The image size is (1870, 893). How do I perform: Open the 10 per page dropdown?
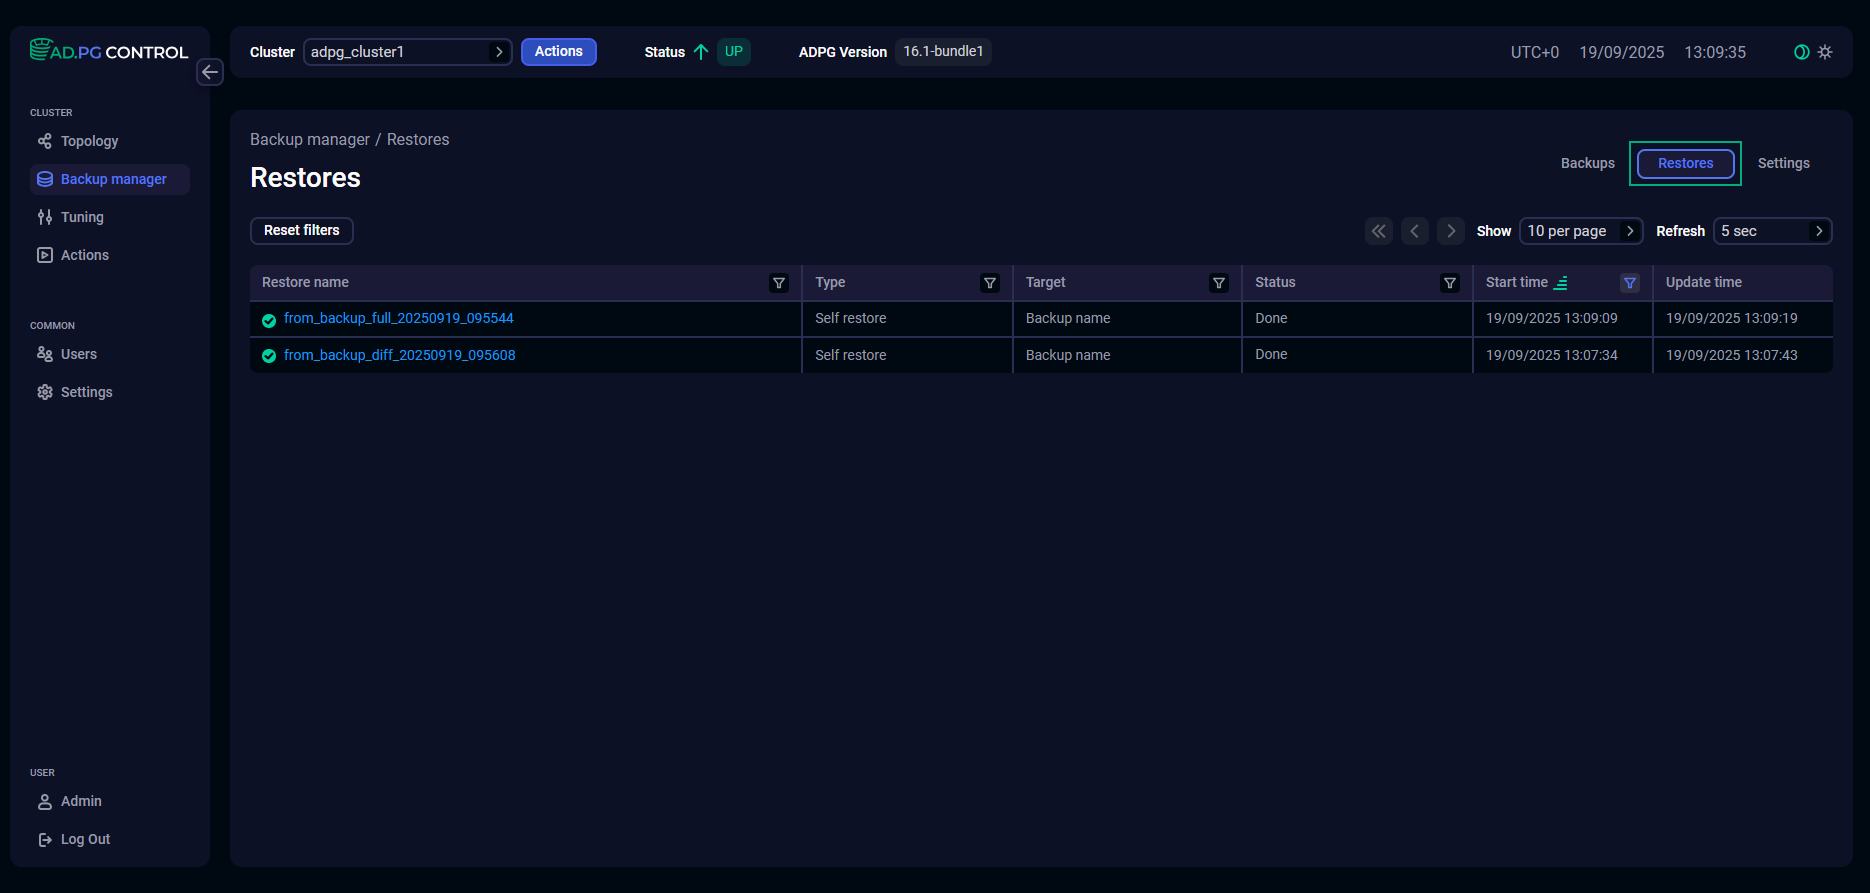coord(1580,231)
